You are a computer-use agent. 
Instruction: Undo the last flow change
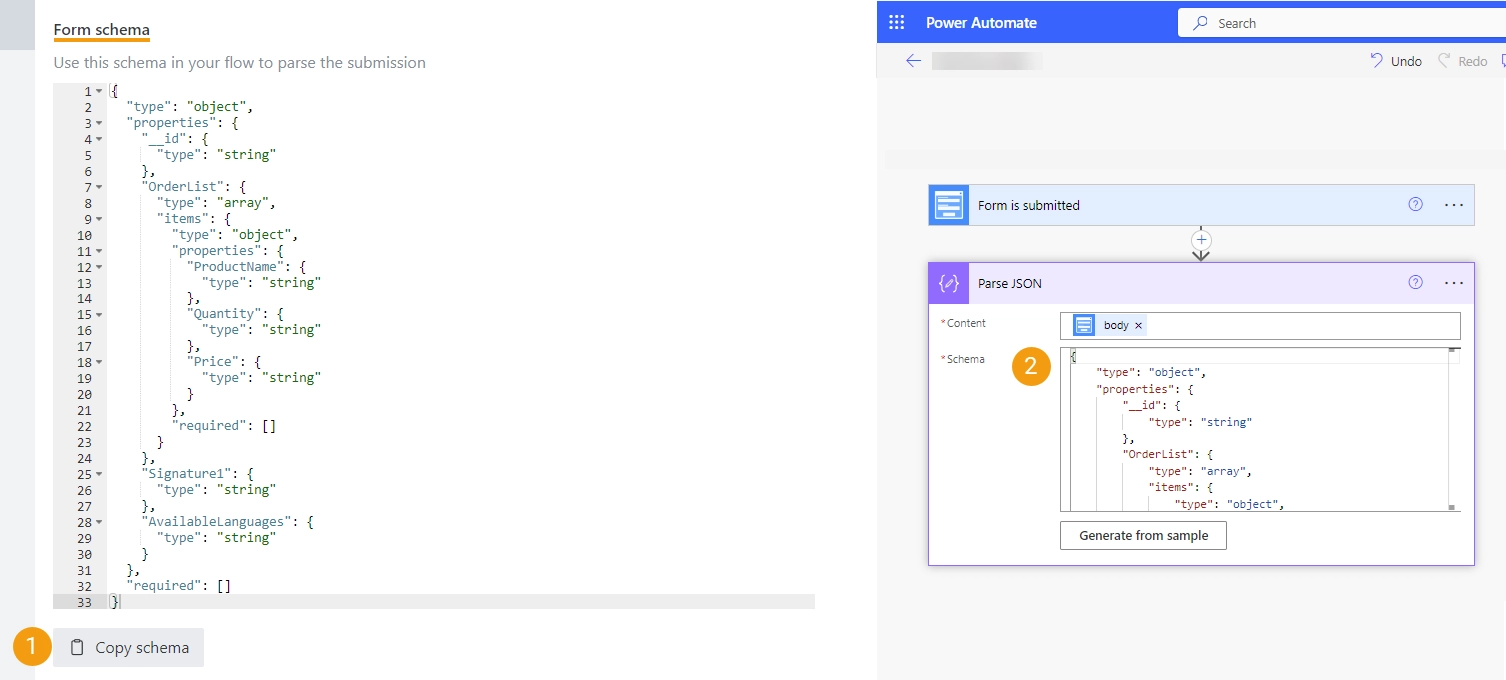[1396, 61]
